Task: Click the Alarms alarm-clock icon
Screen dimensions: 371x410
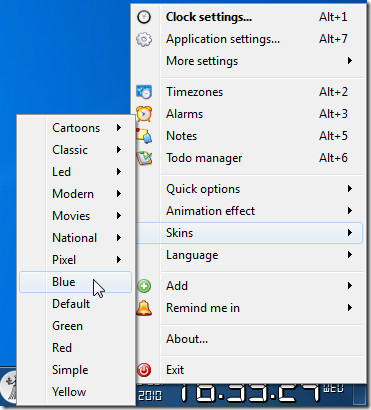Action: (x=144, y=114)
